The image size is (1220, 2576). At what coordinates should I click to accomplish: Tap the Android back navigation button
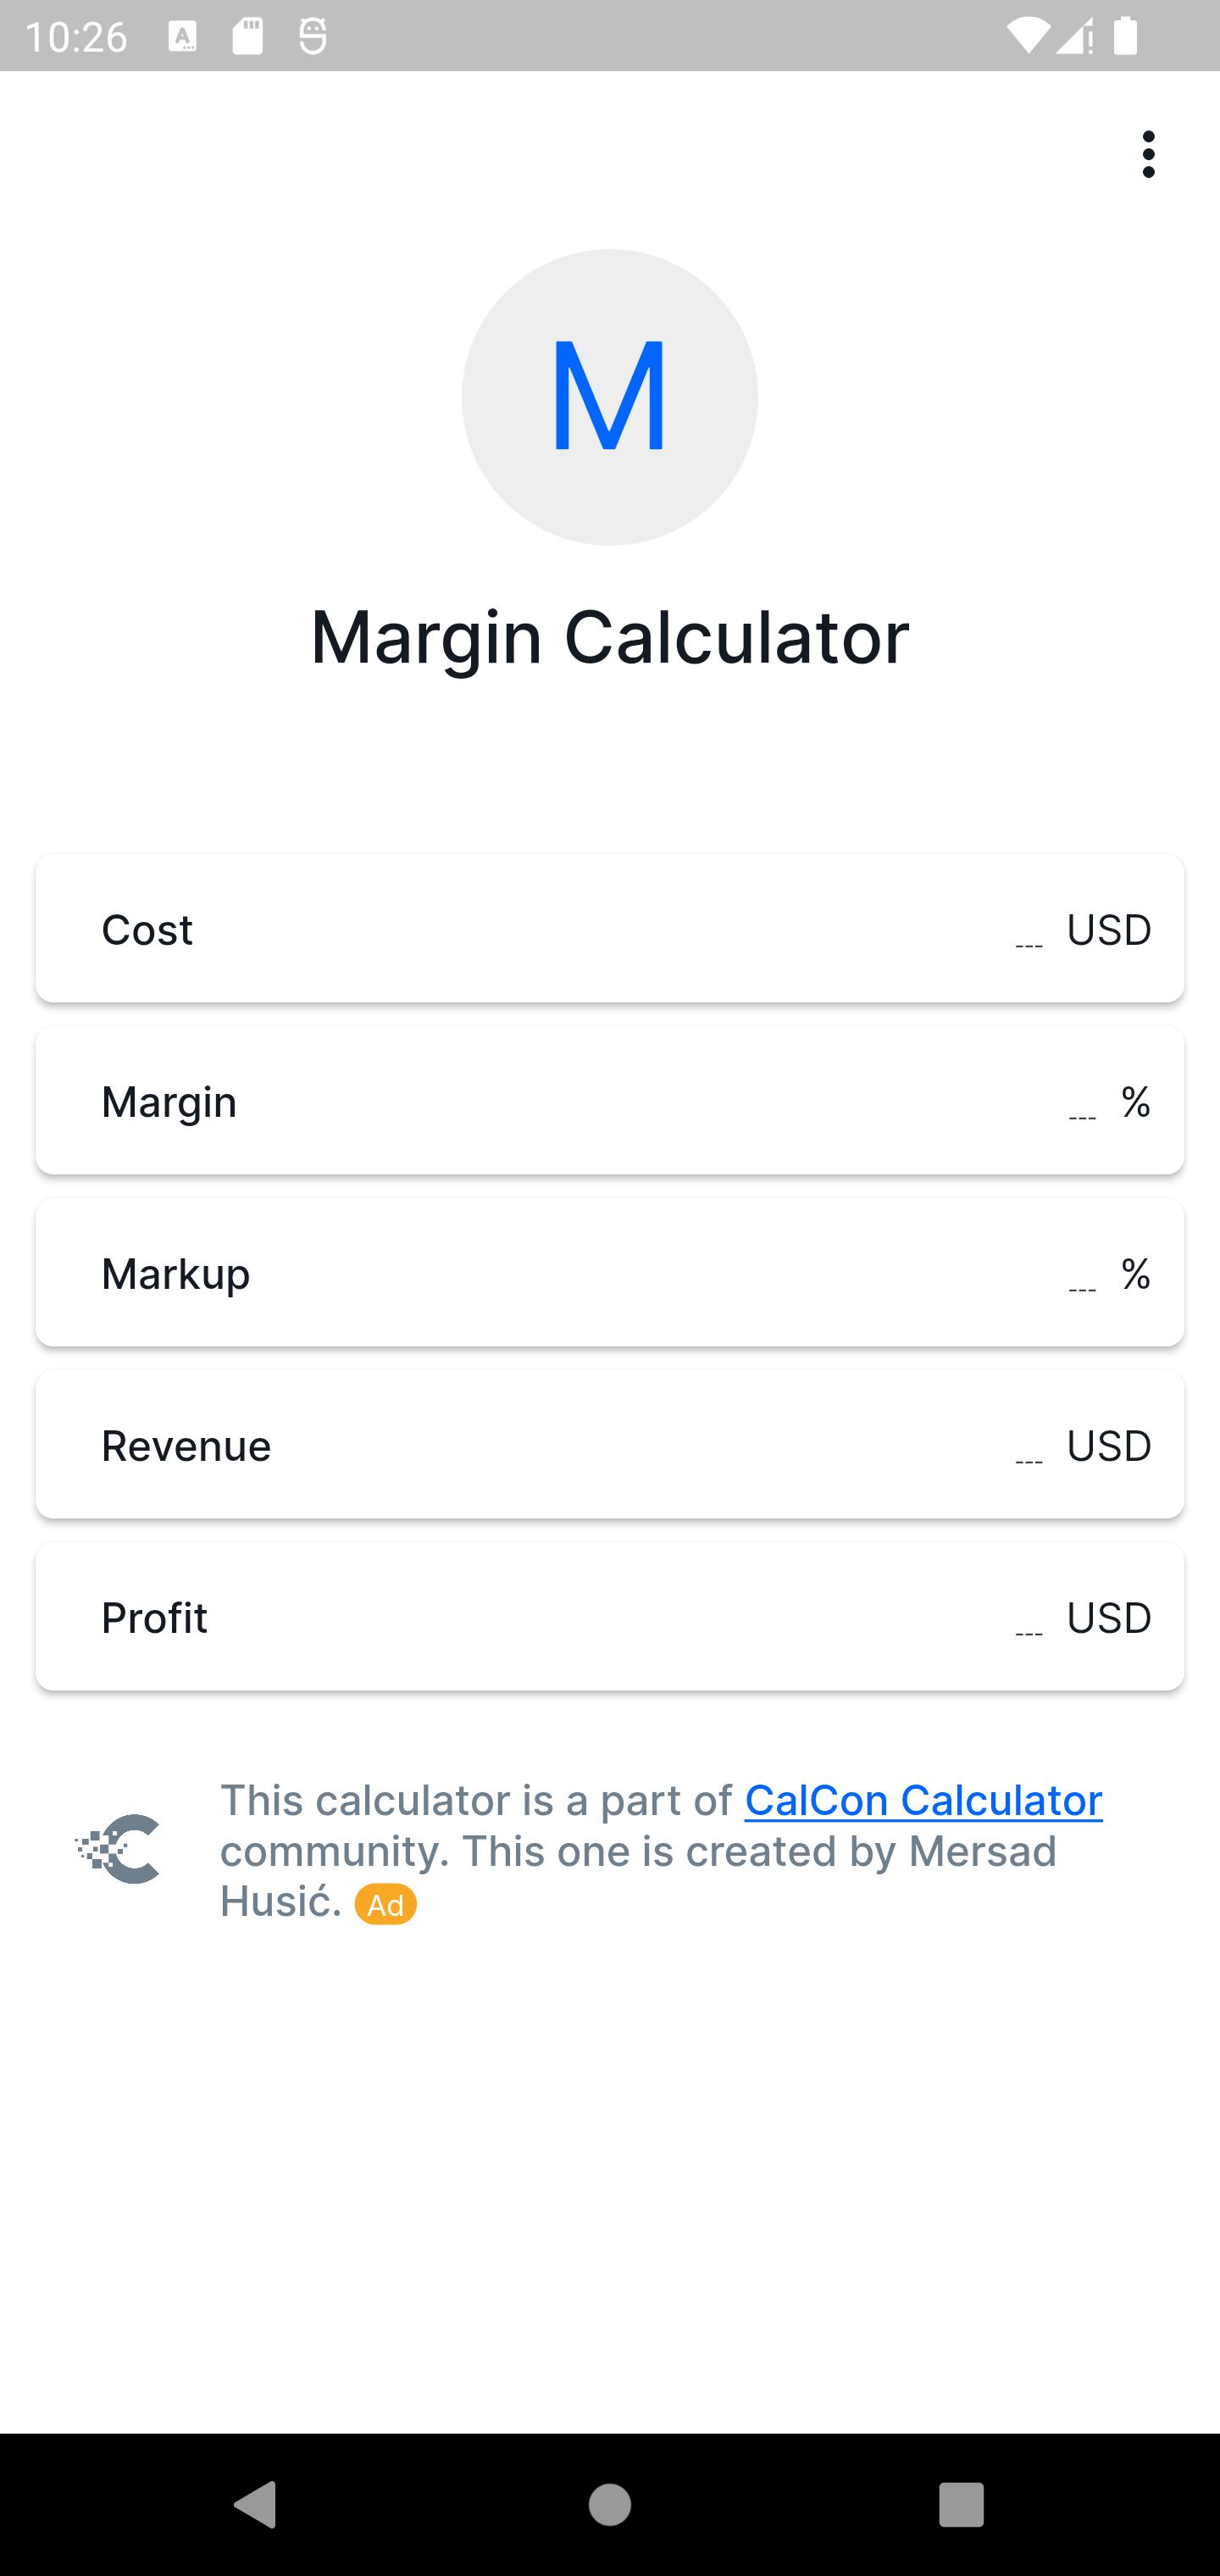255,2504
